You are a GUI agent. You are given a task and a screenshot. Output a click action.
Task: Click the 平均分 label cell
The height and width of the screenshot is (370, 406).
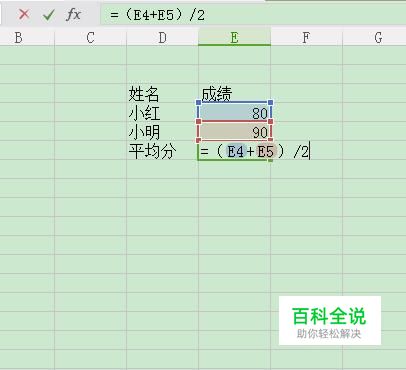point(162,151)
